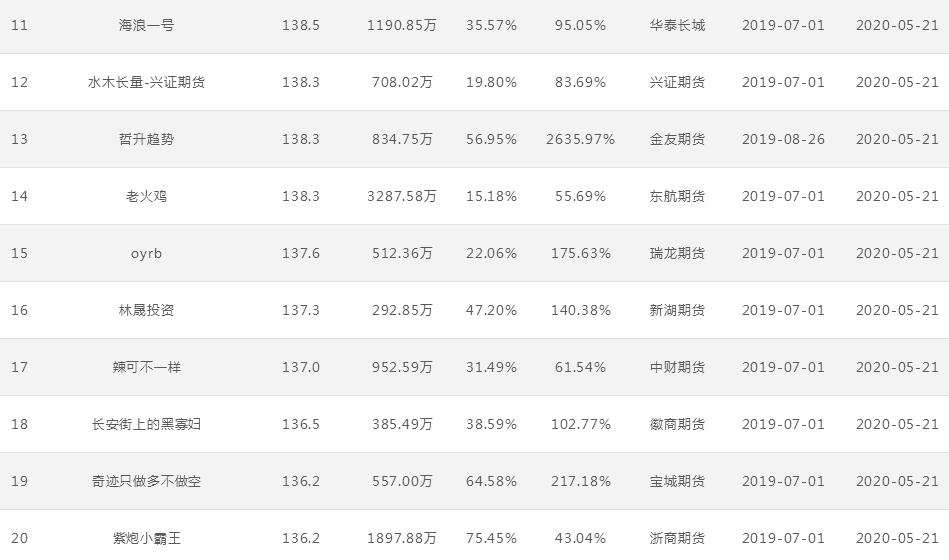Select the 哲升趋势 account name

(x=146, y=139)
